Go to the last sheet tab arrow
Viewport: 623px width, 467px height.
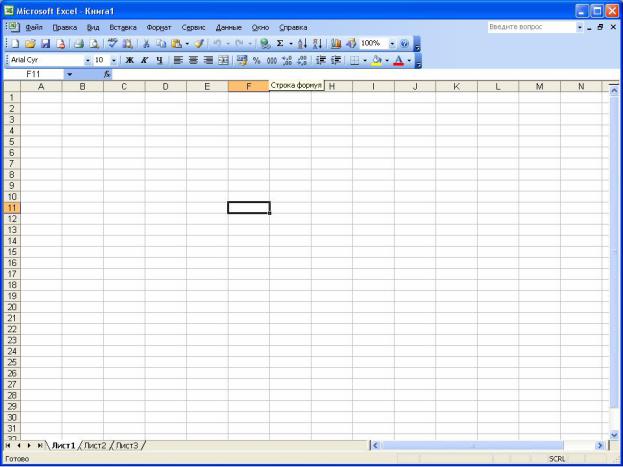(40, 446)
